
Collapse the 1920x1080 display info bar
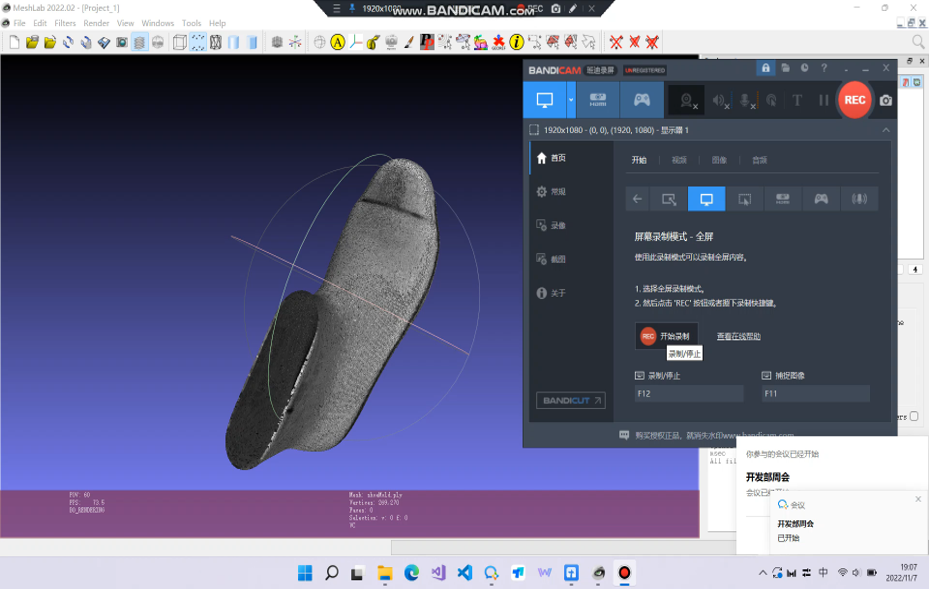pyautogui.click(x=886, y=130)
